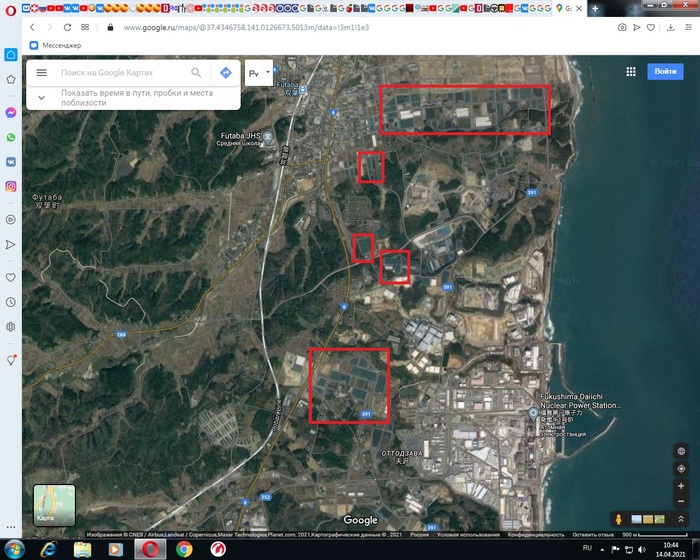Open the Мессенджер bookmark
700x560 pixels.
pos(55,45)
